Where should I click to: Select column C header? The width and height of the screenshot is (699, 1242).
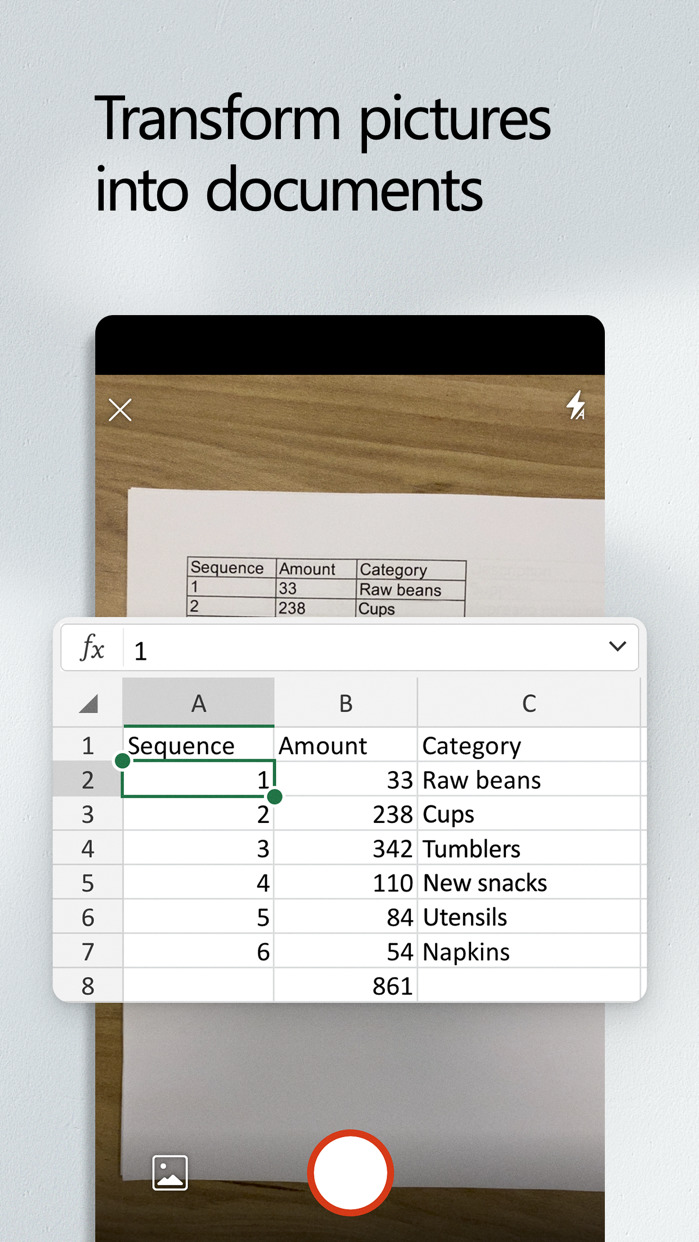point(528,704)
